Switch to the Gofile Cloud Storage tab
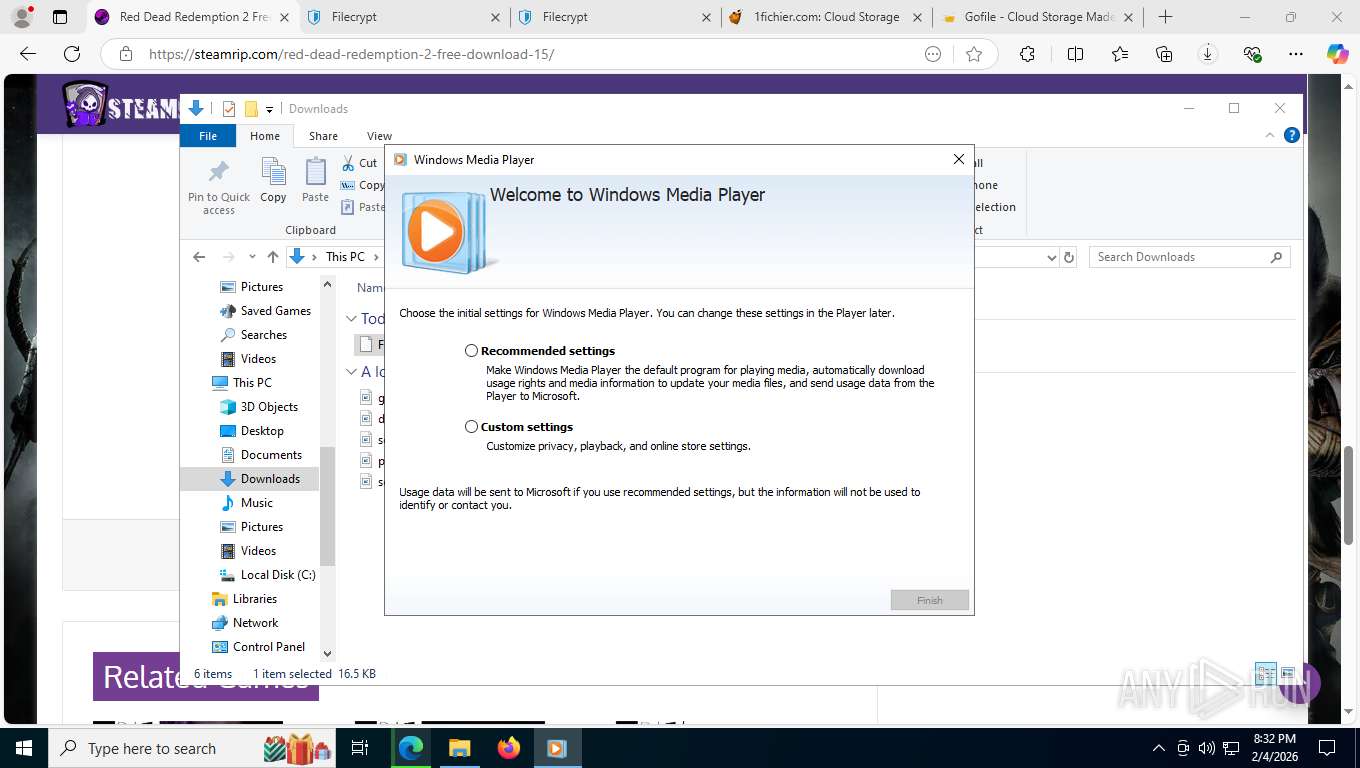This screenshot has width=1360, height=768. pyautogui.click(x=1038, y=17)
